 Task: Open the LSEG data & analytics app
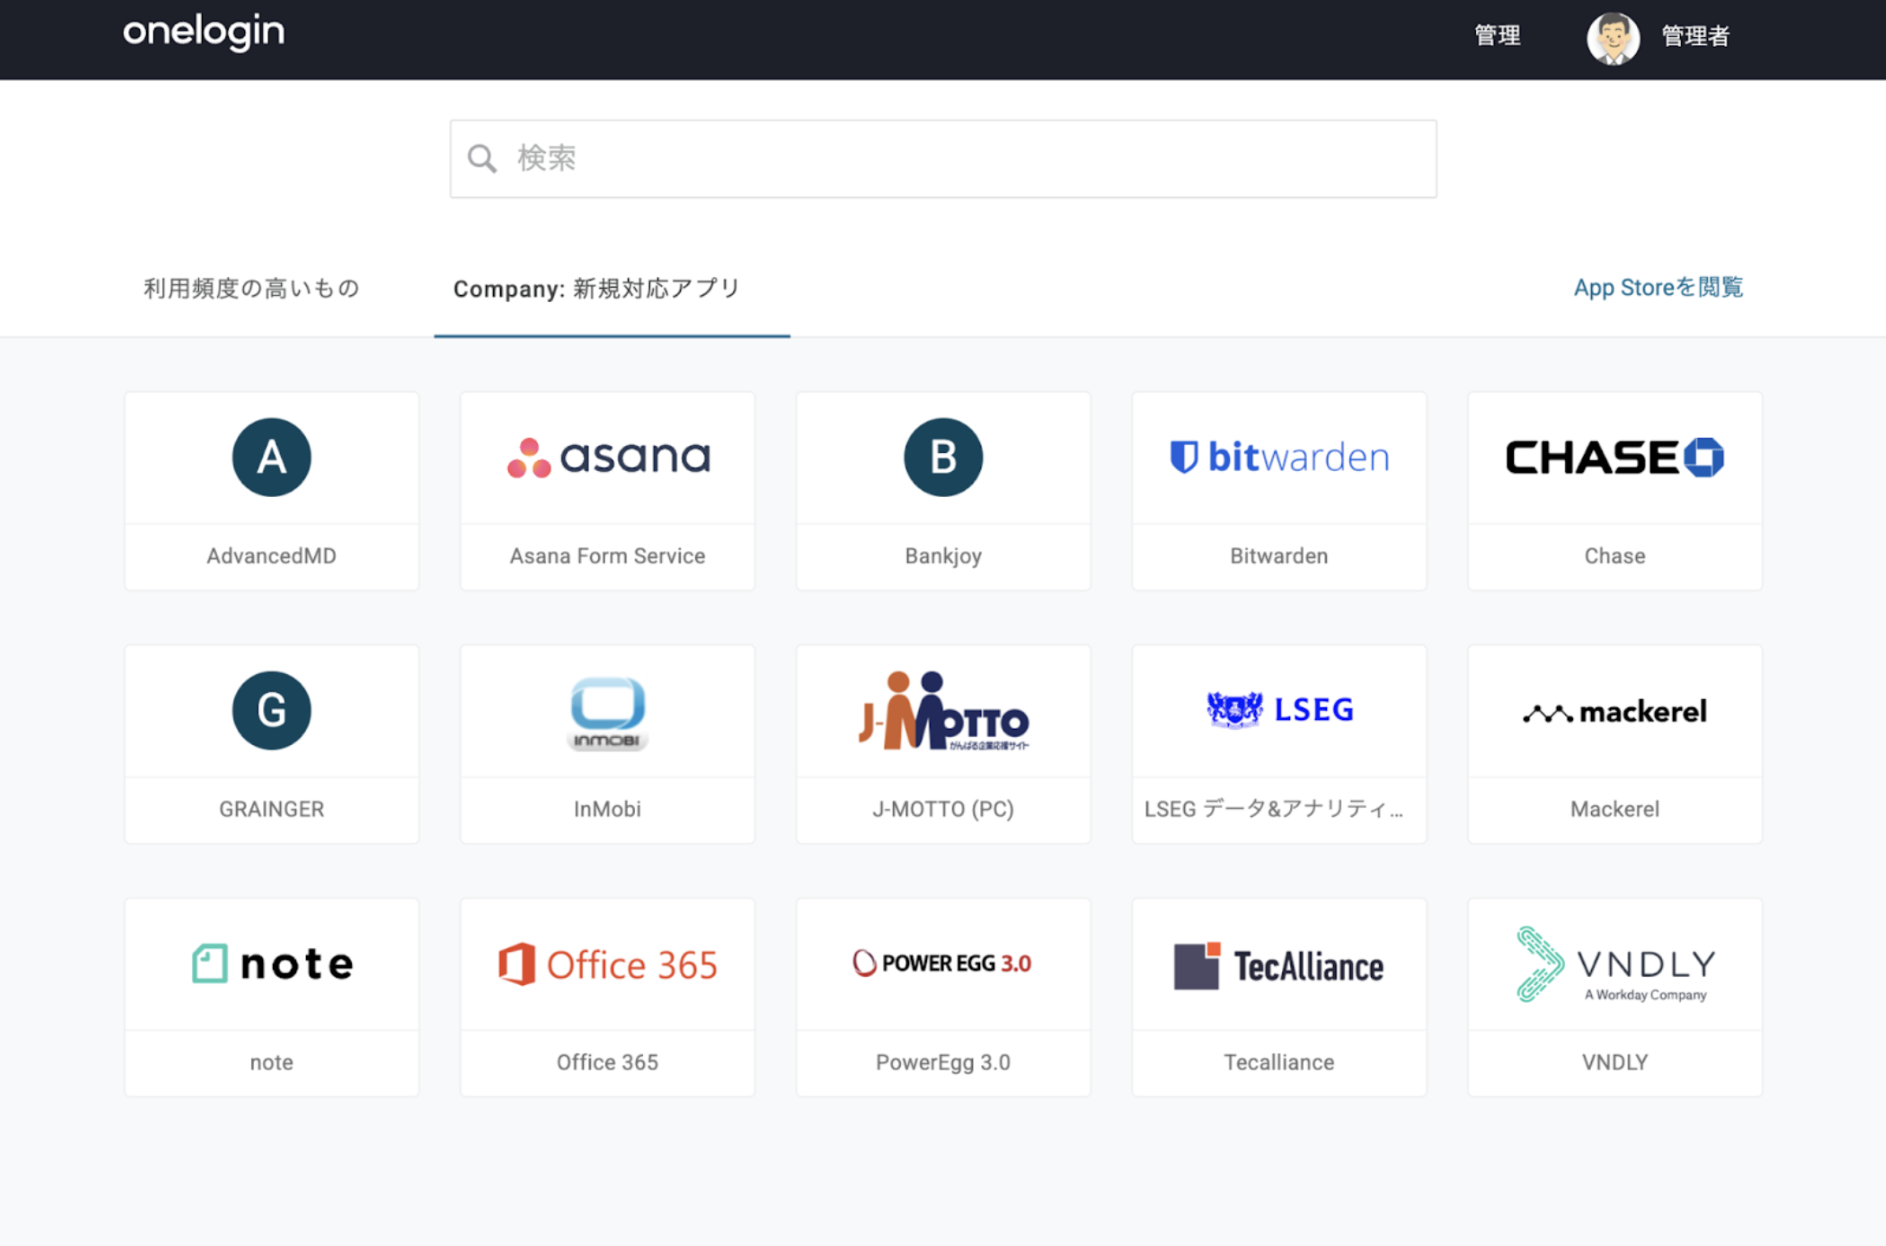[1278, 743]
